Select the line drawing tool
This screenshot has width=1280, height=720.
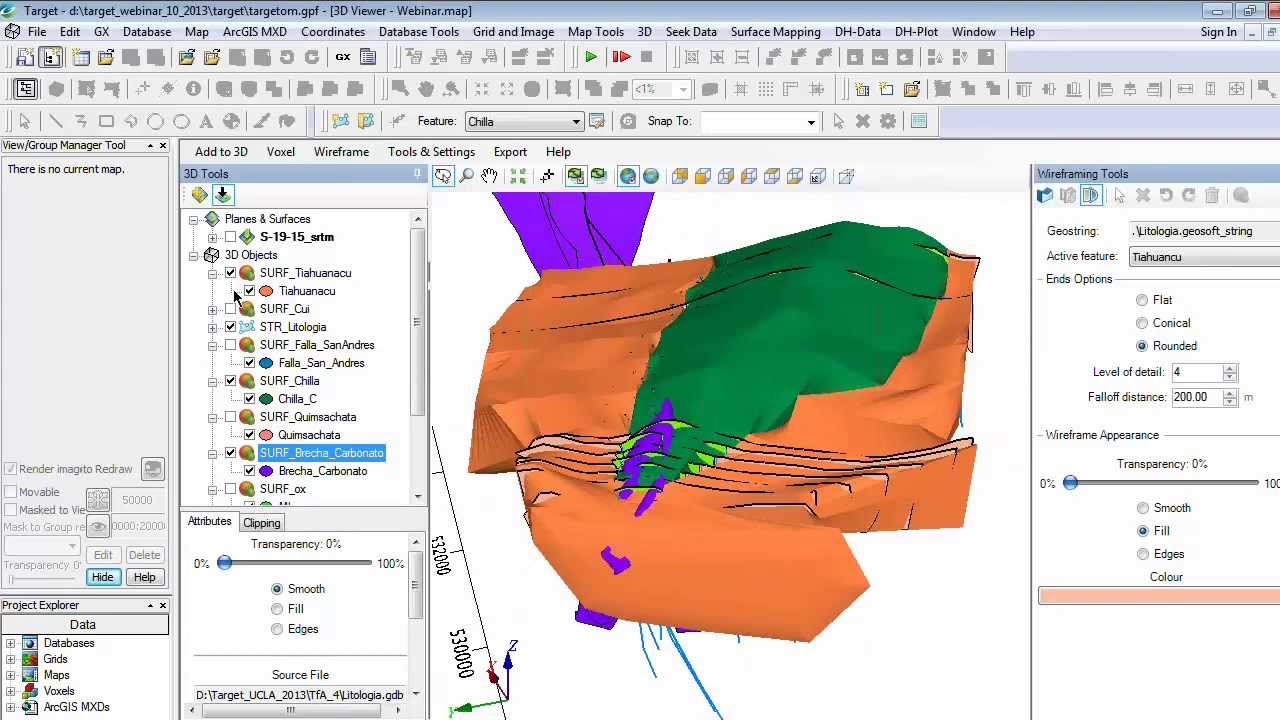(56, 121)
